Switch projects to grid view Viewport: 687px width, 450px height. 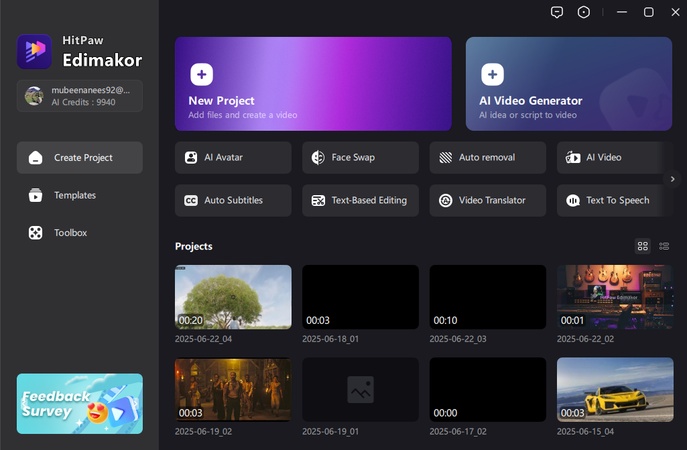(643, 246)
